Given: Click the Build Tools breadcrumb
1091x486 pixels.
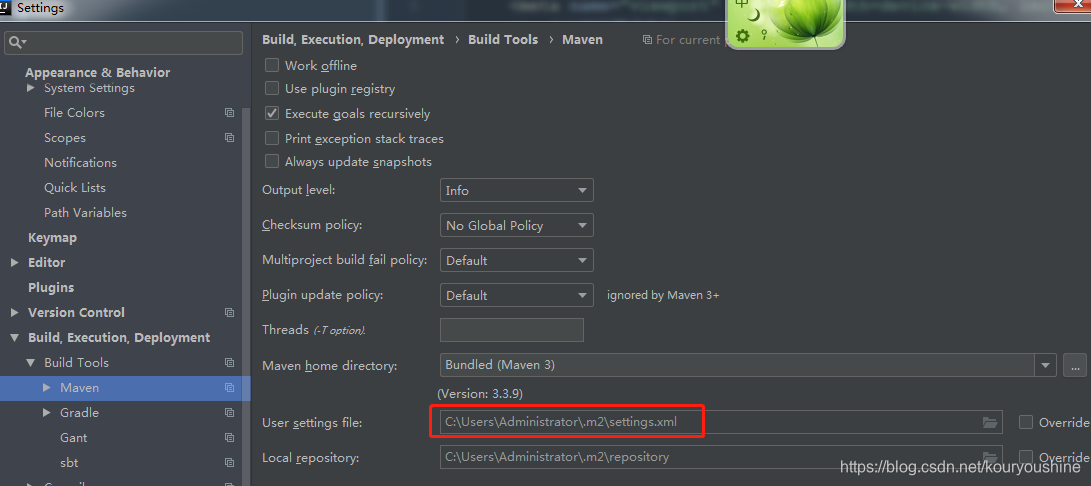Looking at the screenshot, I should click(503, 40).
